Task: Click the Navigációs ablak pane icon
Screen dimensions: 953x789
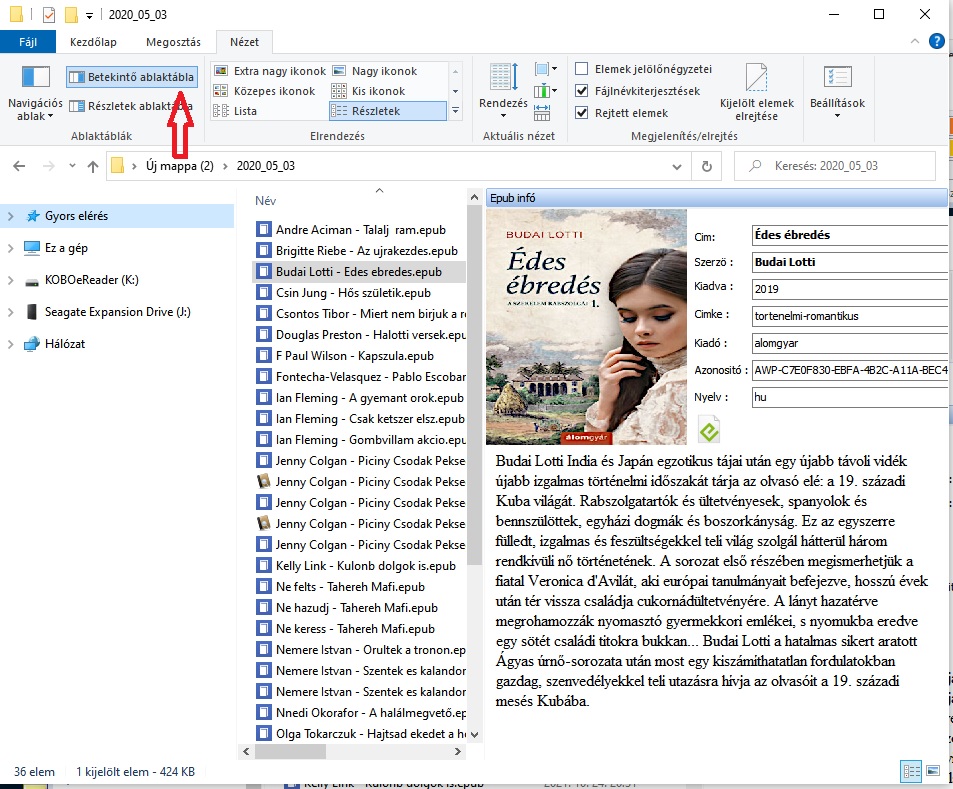Action: point(35,78)
